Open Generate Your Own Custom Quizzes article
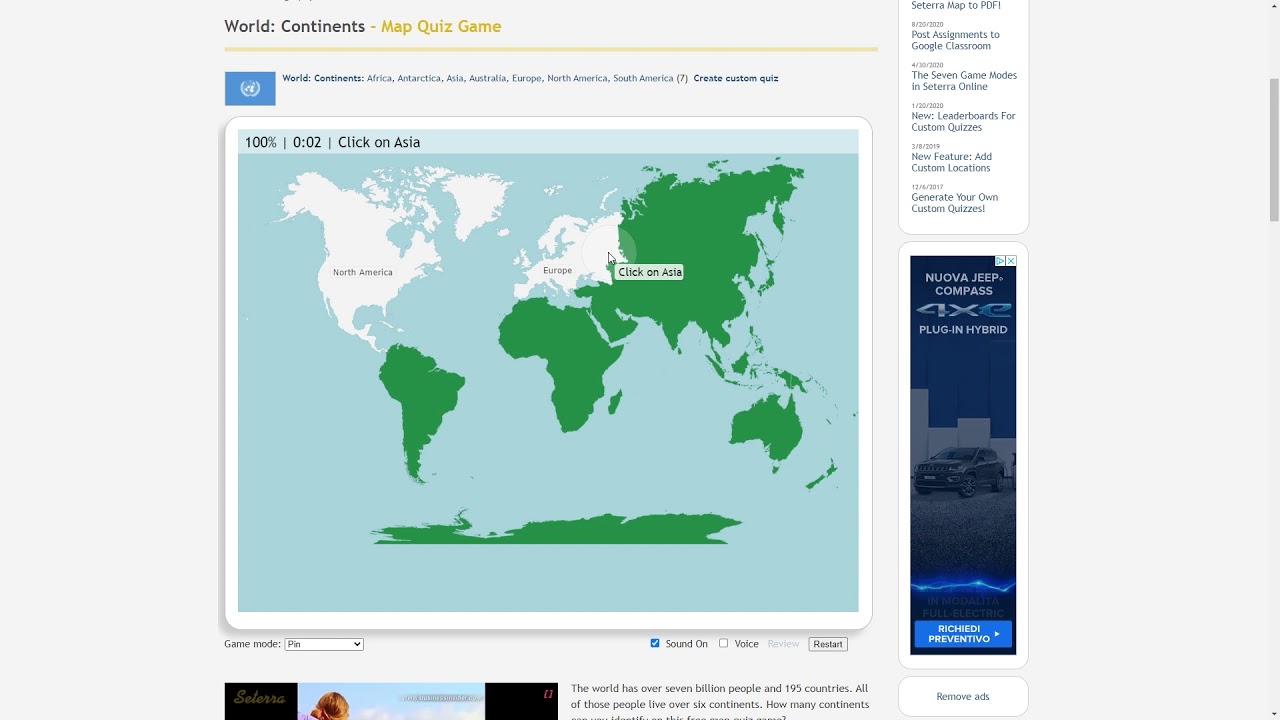This screenshot has height=720, width=1280. click(954, 203)
